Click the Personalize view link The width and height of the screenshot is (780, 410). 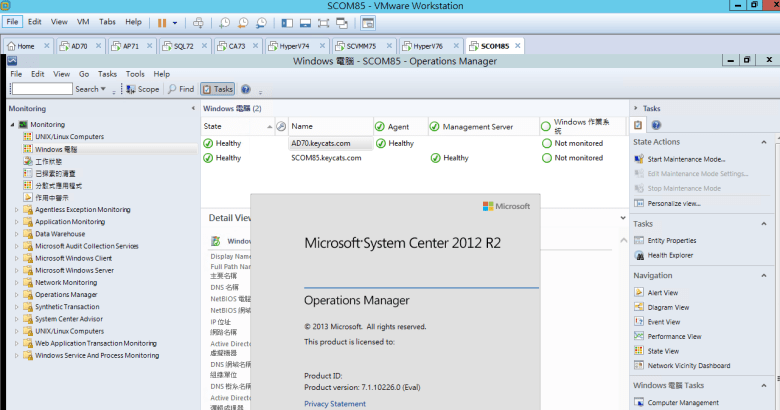674,203
